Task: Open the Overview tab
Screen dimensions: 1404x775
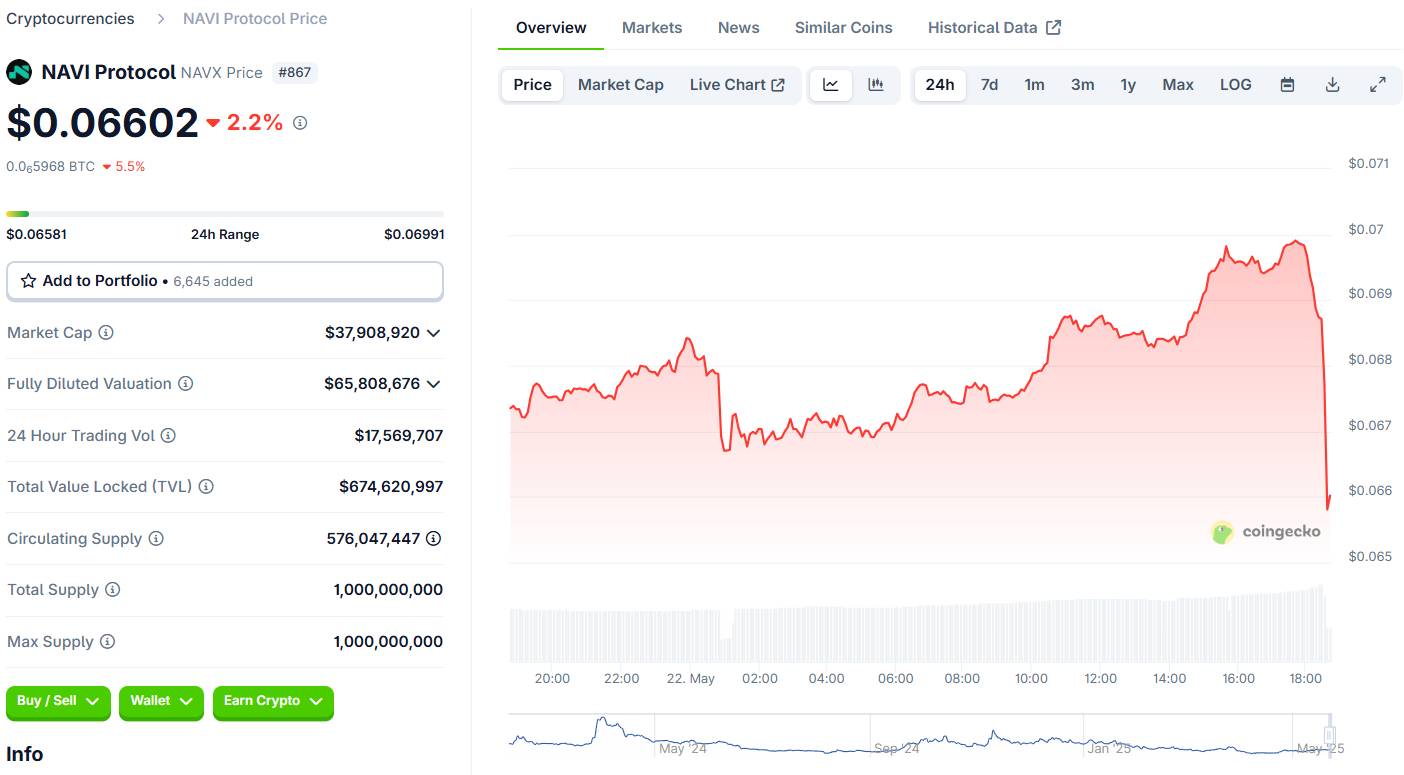Action: pos(551,28)
